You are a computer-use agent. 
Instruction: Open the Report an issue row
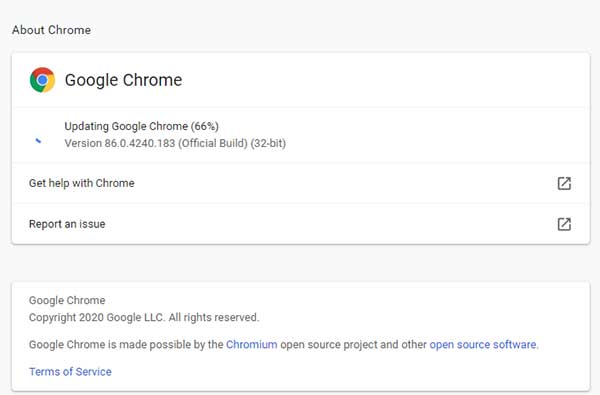pyautogui.click(x=301, y=224)
